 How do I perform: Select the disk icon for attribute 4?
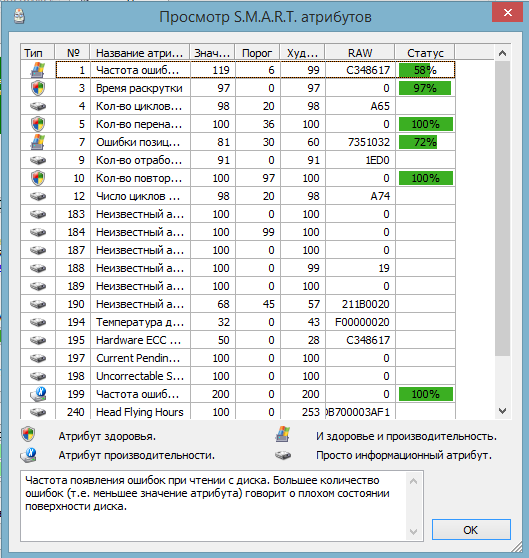pyautogui.click(x=38, y=106)
